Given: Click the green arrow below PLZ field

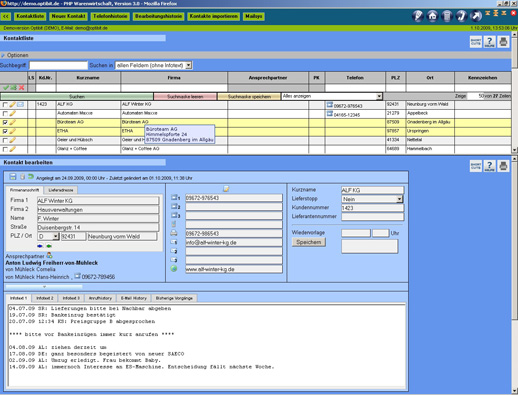Looking at the screenshot, I should 49,246.
